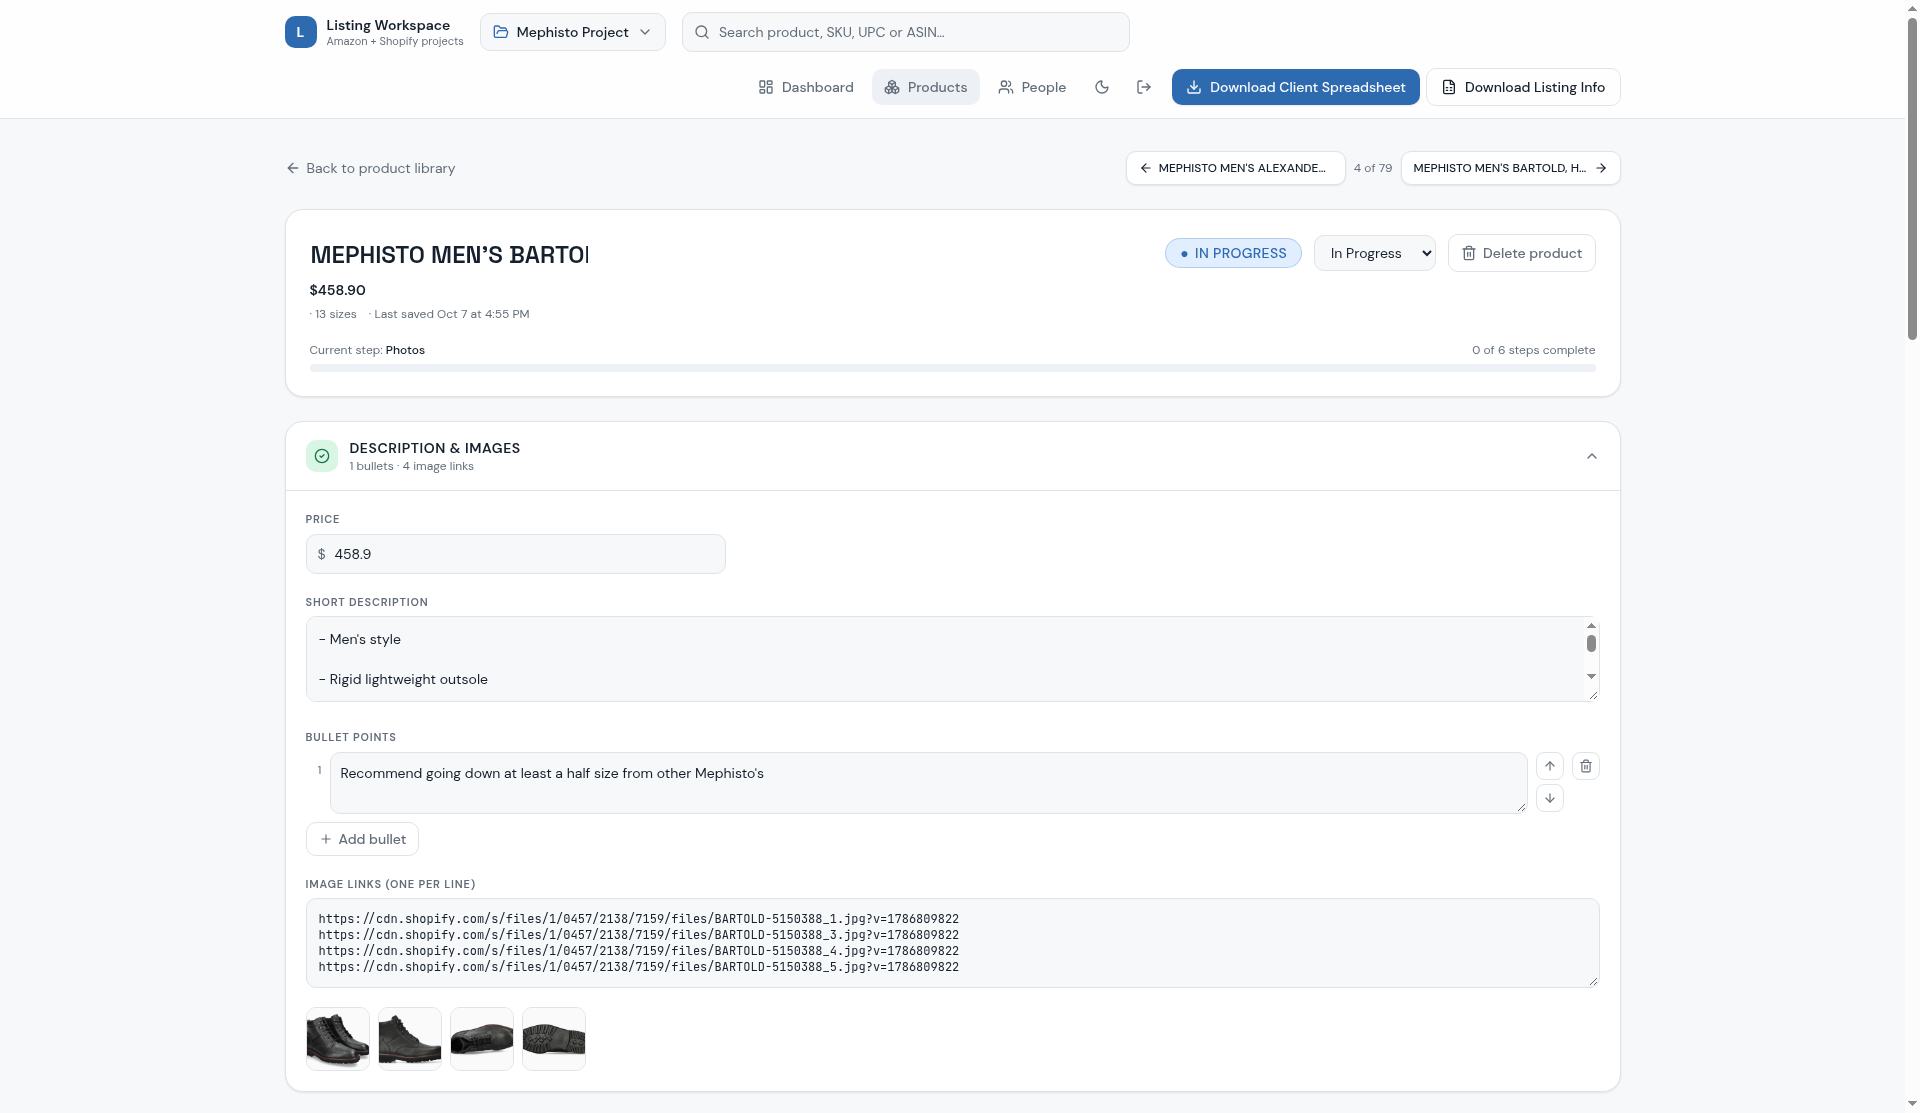Edit the price input field

pos(515,554)
